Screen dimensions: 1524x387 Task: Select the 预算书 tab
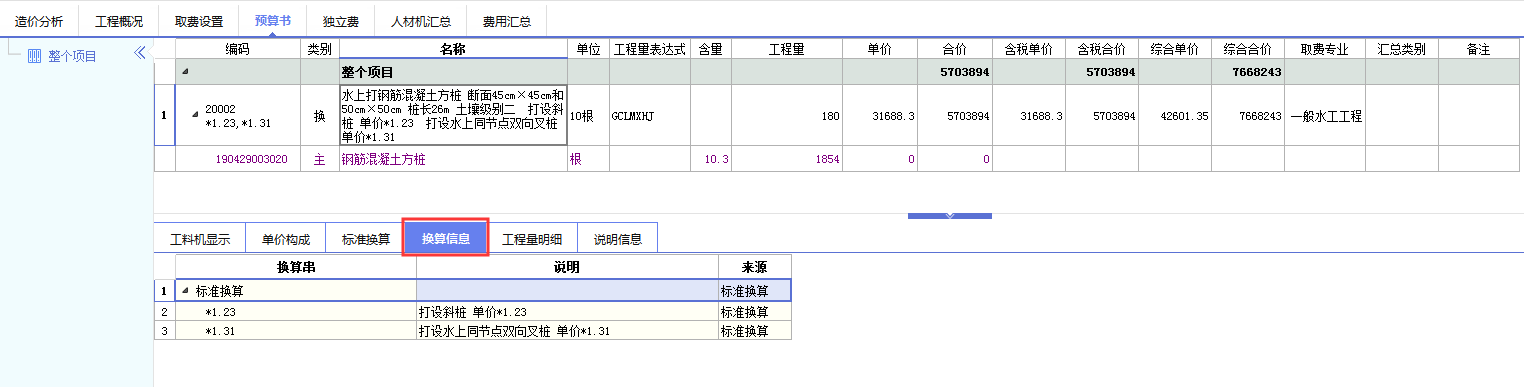tap(273, 20)
